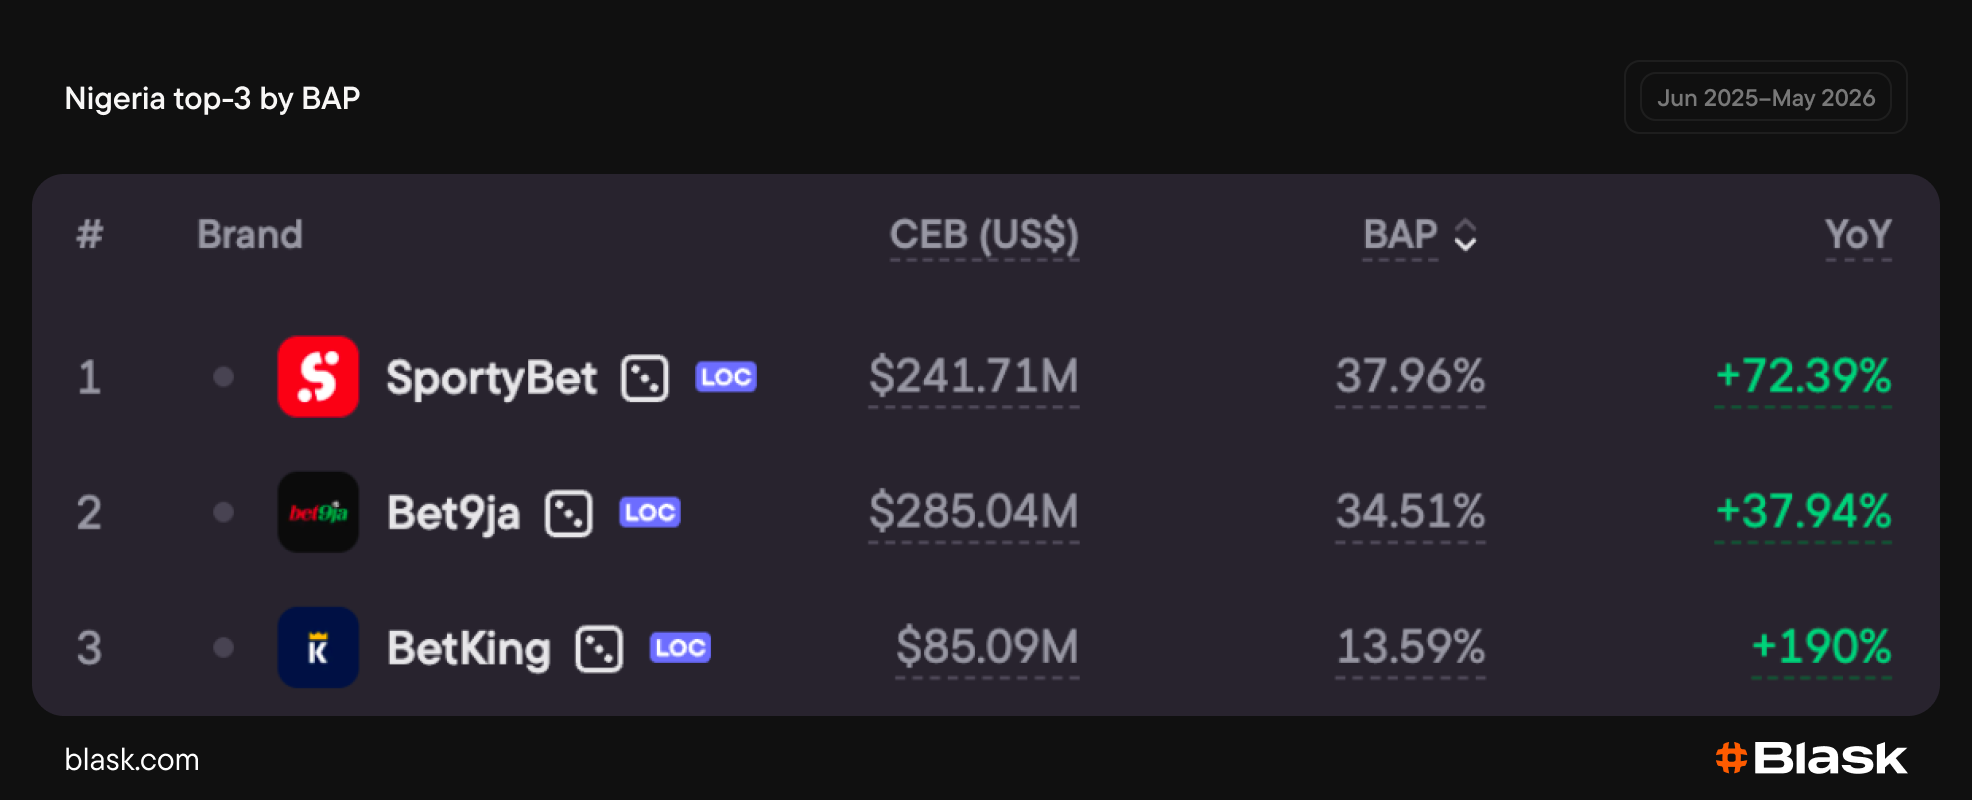
Task: Click the dice icon beside BetKing
Action: [x=600, y=649]
